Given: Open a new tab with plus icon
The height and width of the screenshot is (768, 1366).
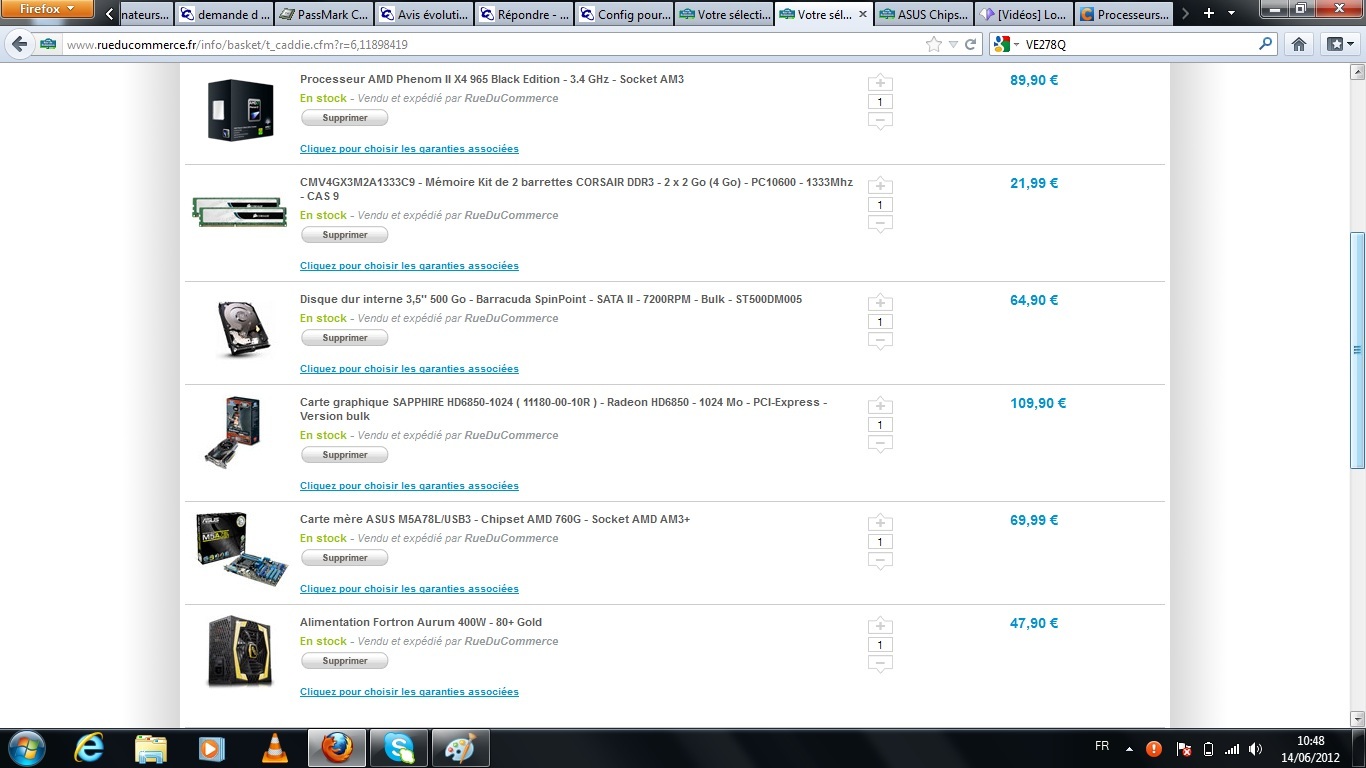Looking at the screenshot, I should 1209,14.
